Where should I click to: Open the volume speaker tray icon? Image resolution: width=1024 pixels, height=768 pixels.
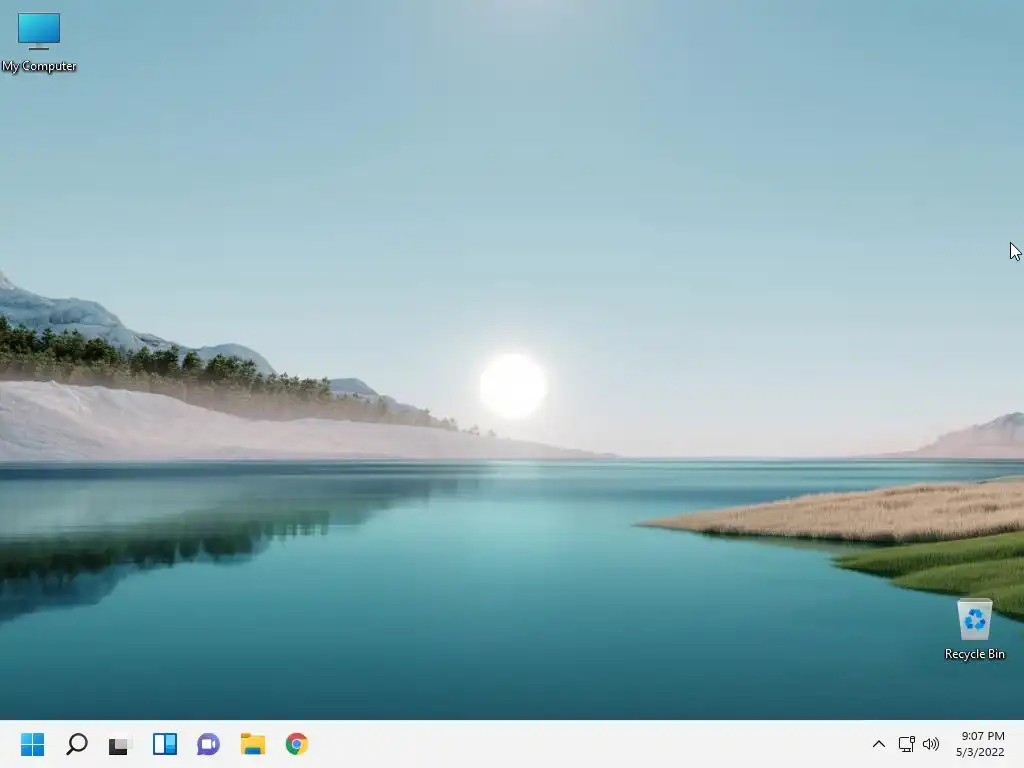pos(931,744)
